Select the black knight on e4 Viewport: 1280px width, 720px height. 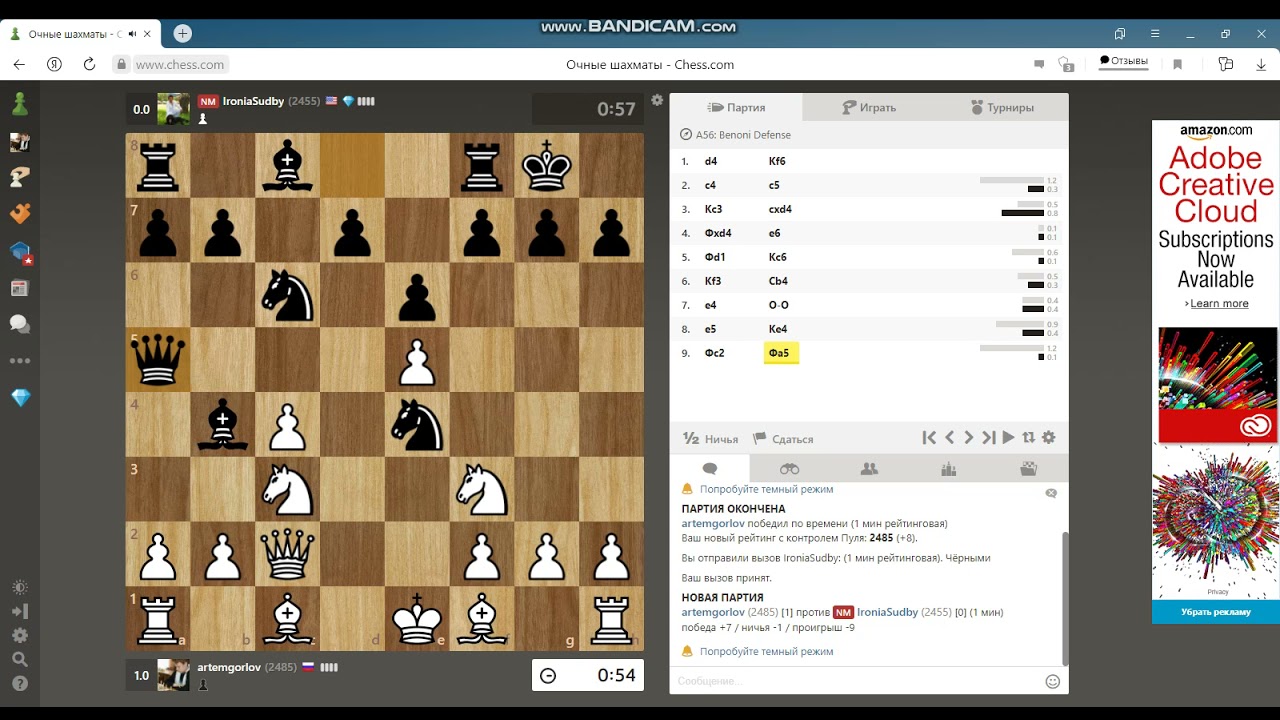click(417, 425)
